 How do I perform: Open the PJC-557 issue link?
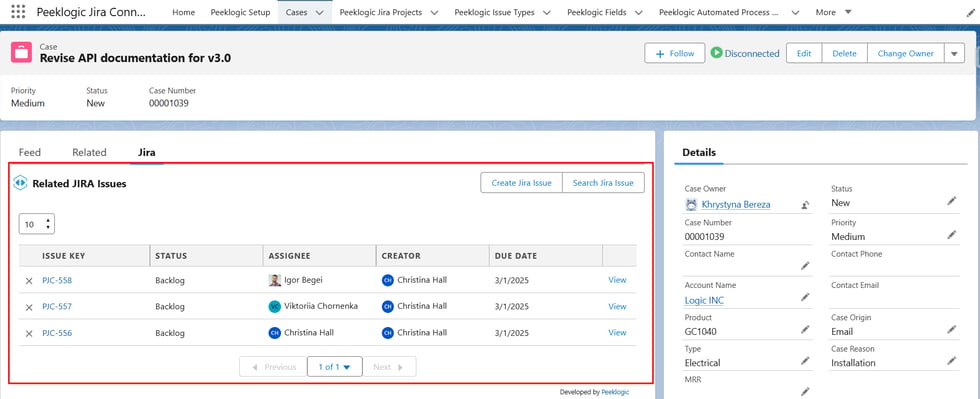[x=57, y=306]
